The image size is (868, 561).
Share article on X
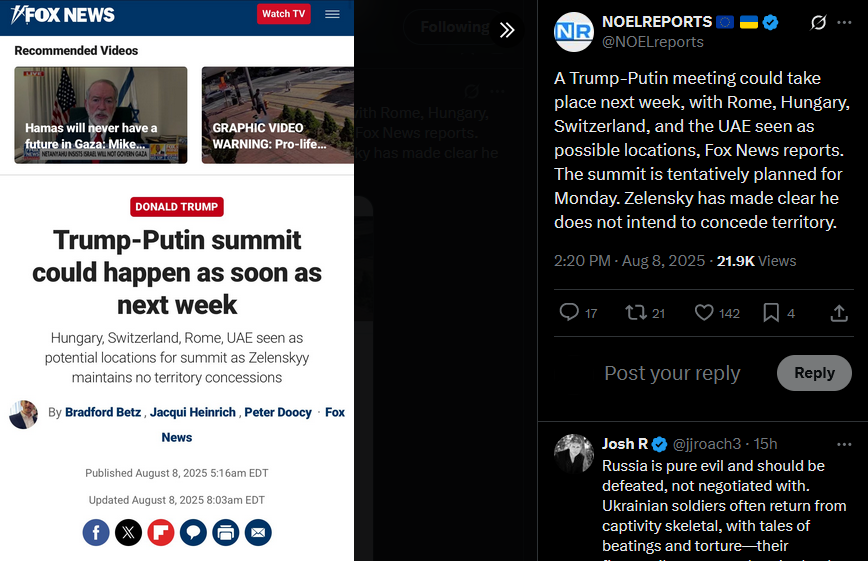128,533
